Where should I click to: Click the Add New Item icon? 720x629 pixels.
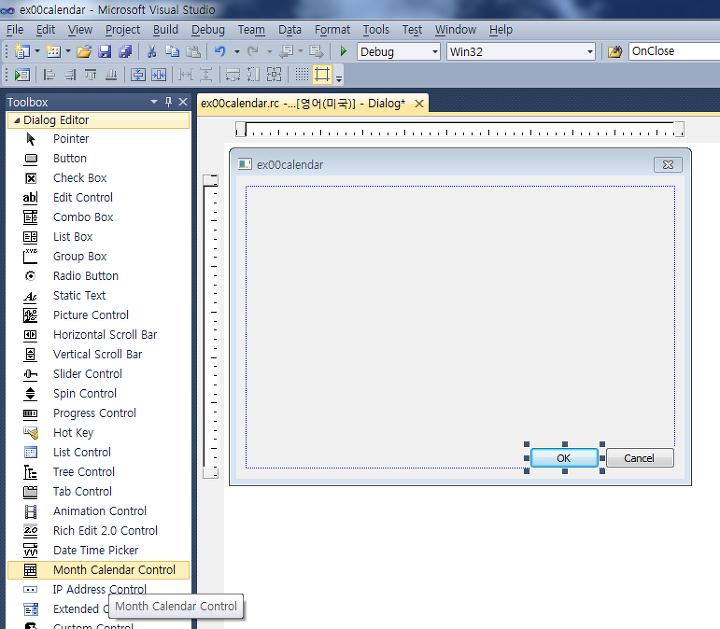point(53,51)
